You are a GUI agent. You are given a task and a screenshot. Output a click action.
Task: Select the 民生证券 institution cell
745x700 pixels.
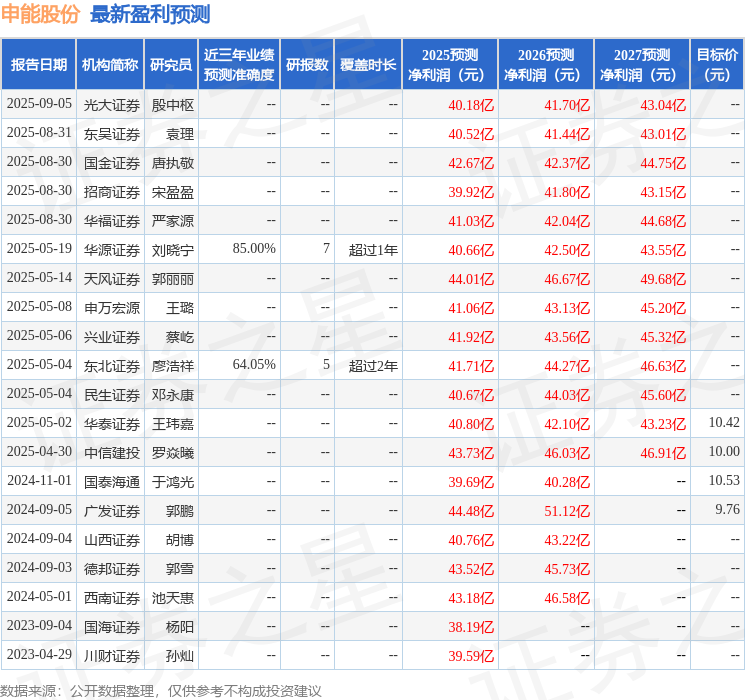coord(112,395)
